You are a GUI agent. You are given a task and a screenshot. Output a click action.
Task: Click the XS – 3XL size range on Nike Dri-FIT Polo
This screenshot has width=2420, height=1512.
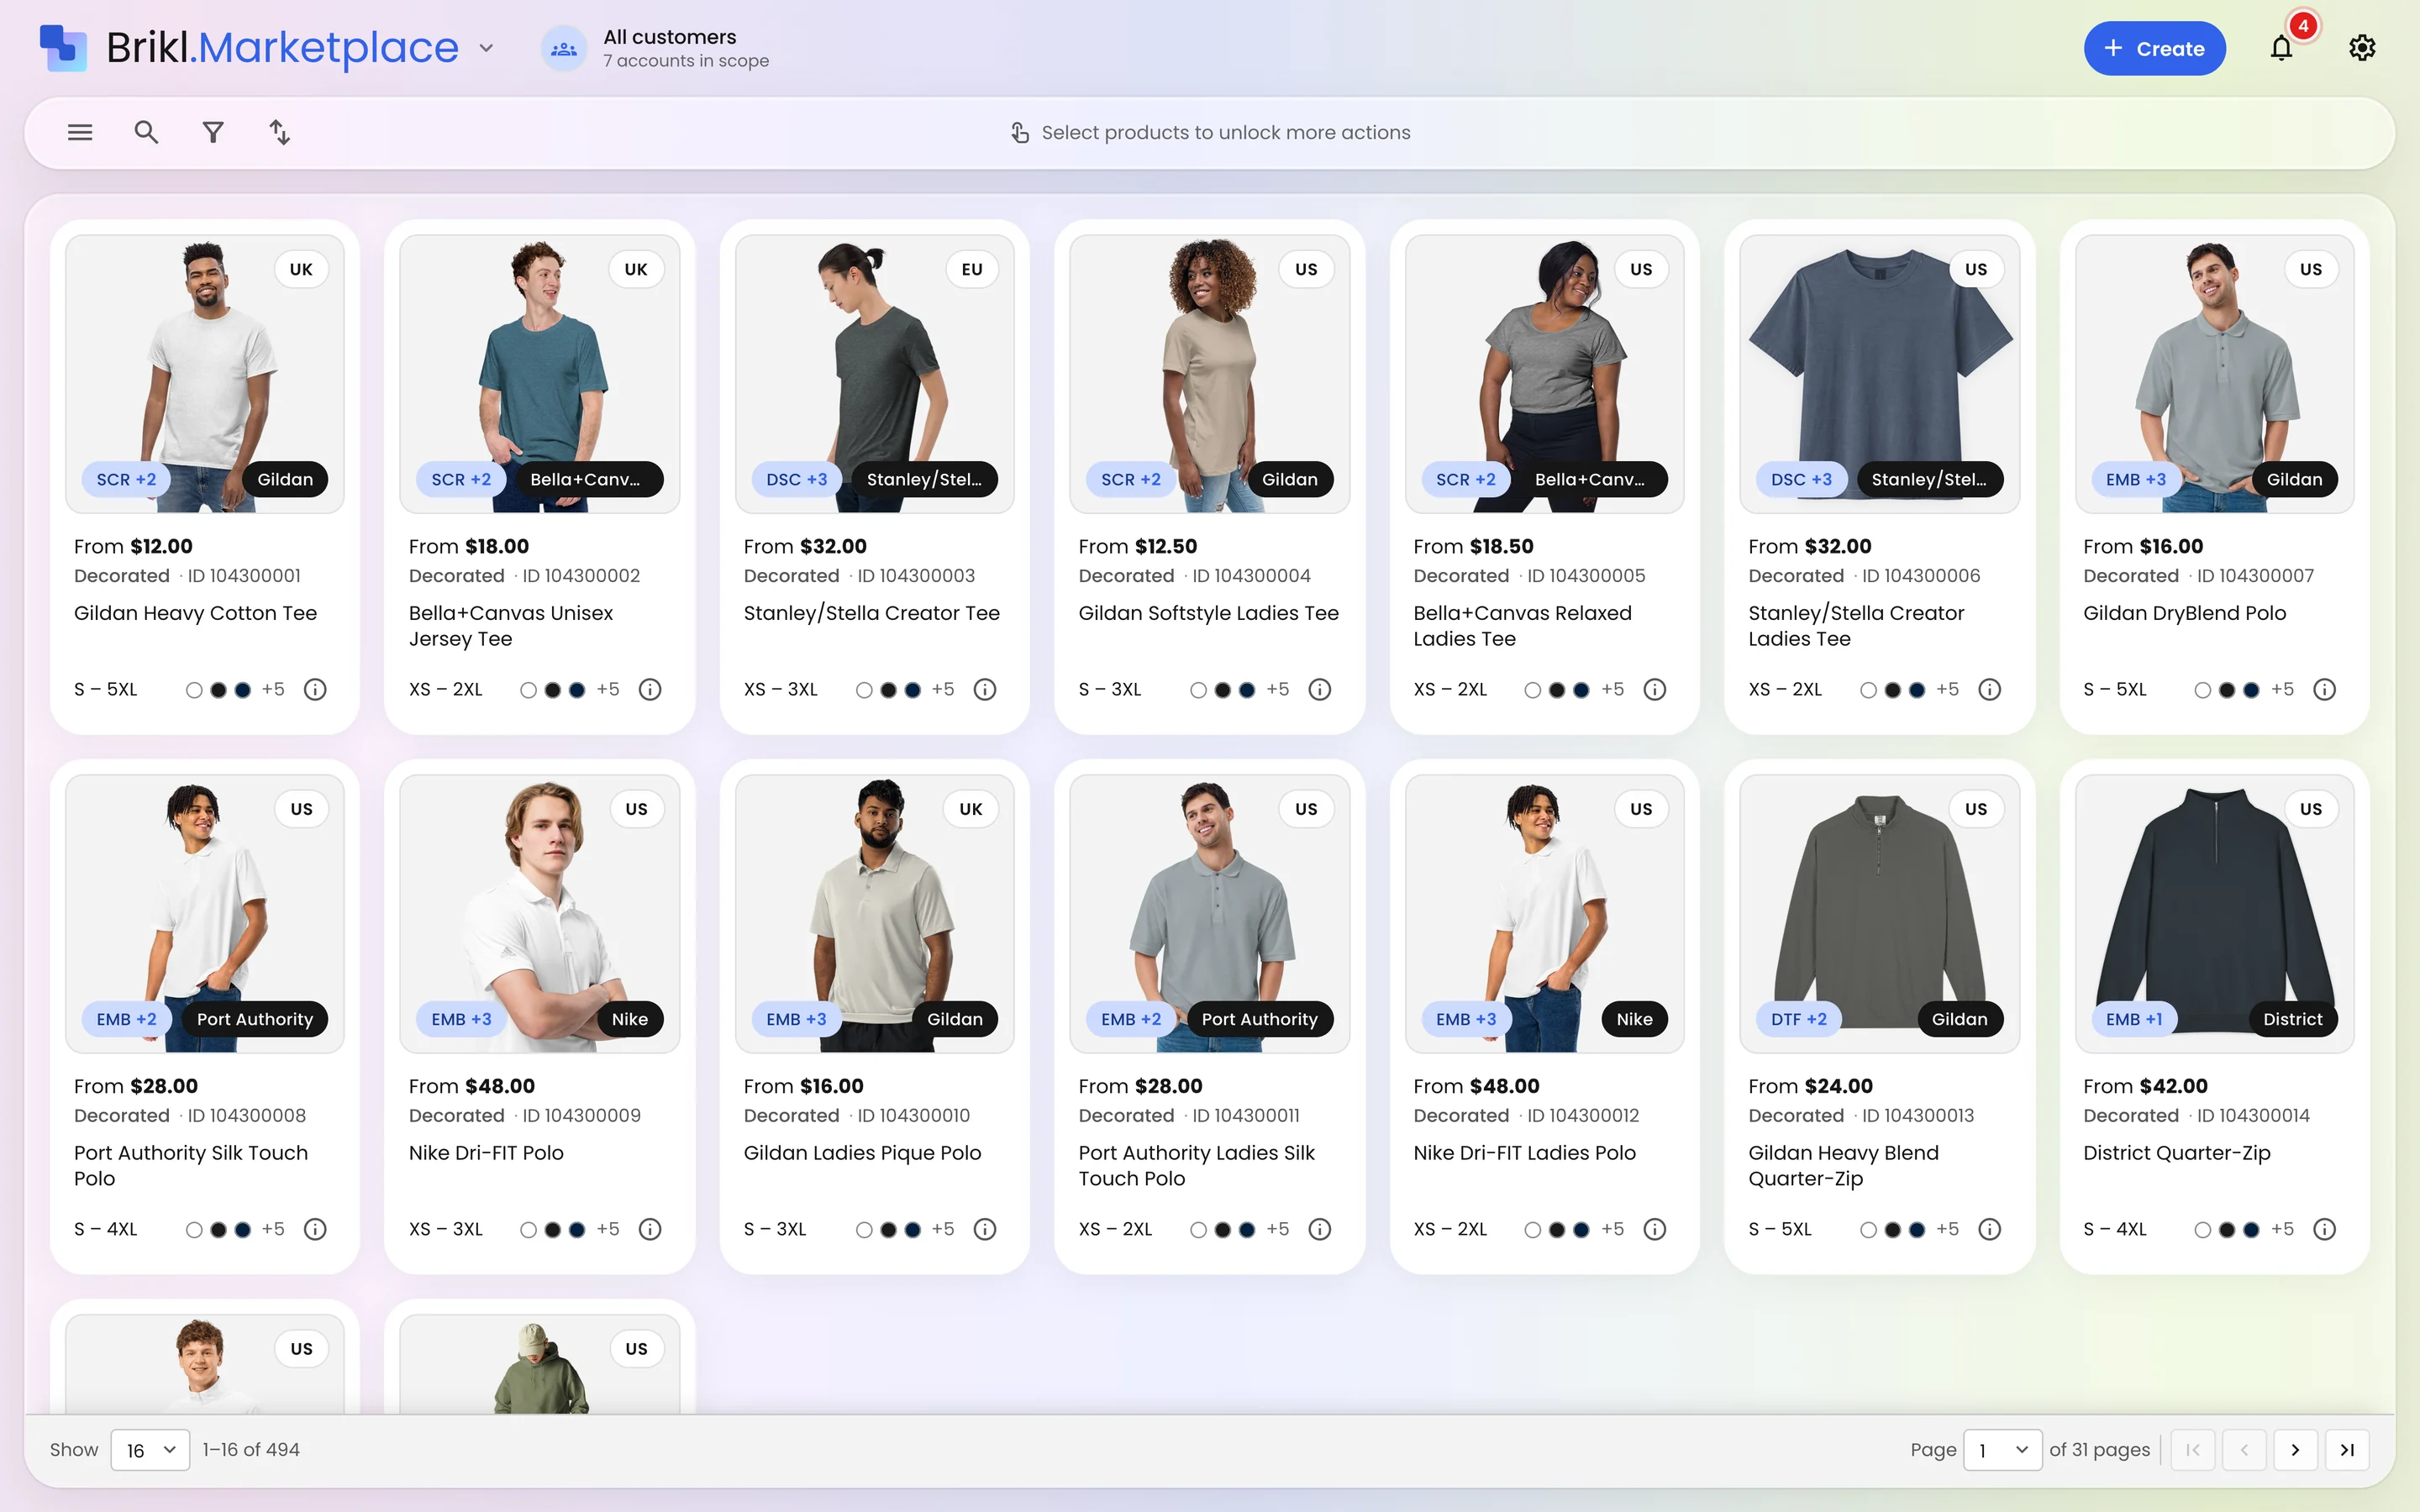(446, 1229)
